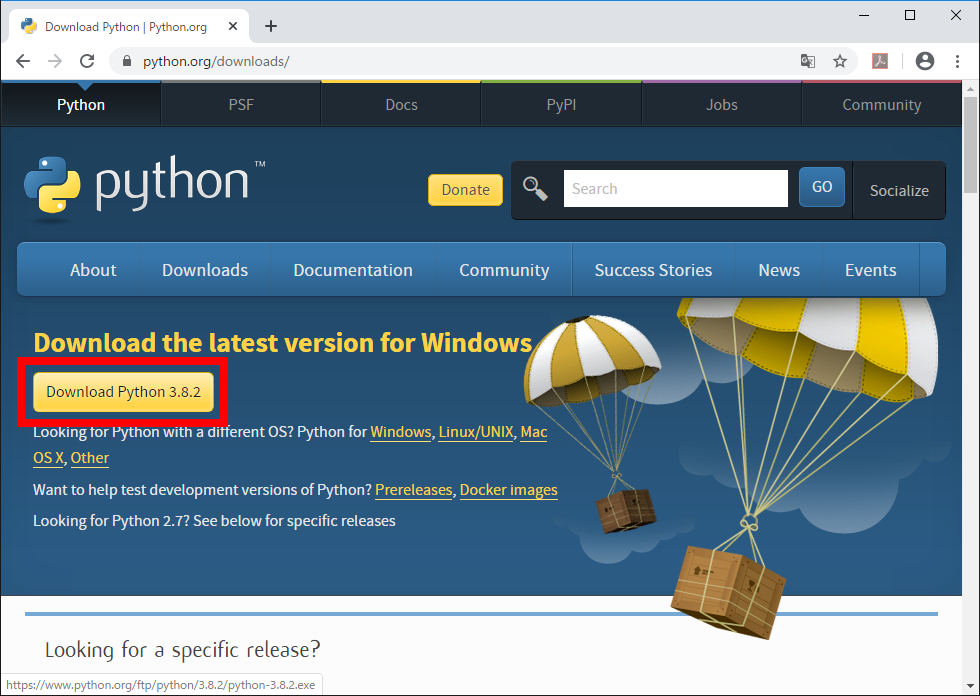Viewport: 980px width, 696px height.
Task: Open a new tab with the plus icon
Action: tap(271, 26)
